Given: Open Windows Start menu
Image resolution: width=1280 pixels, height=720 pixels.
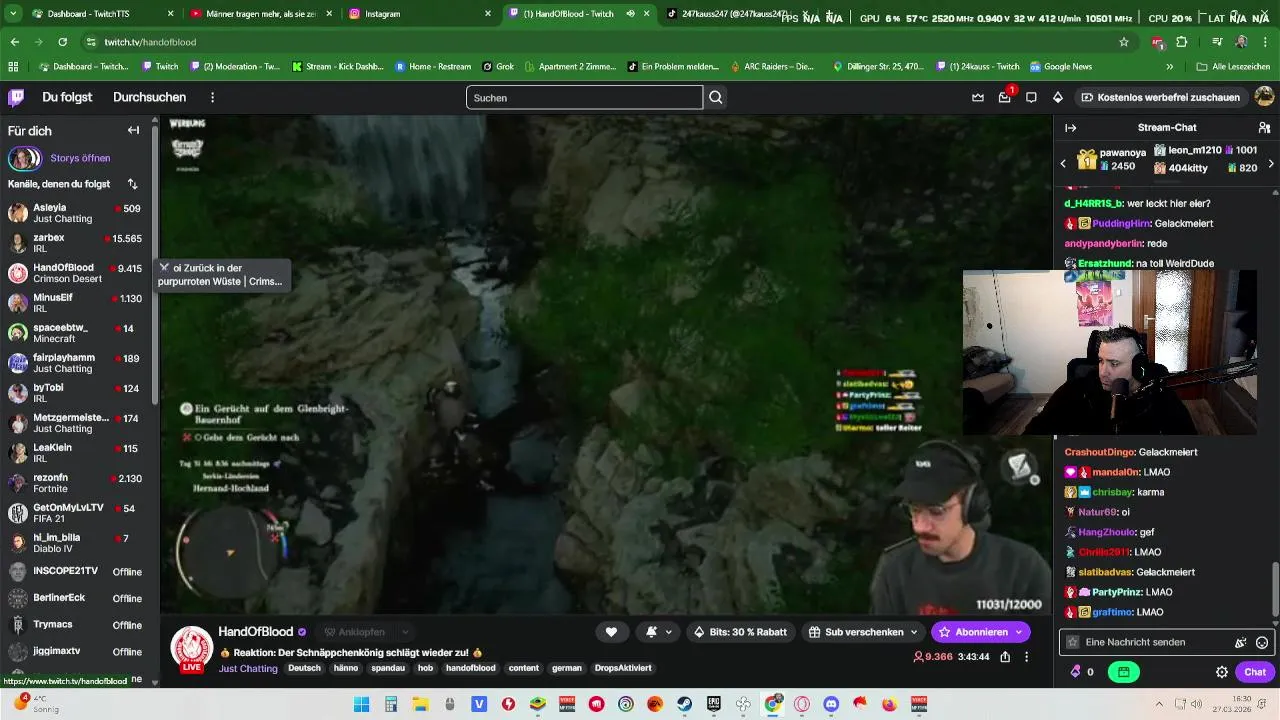Looking at the screenshot, I should (361, 704).
